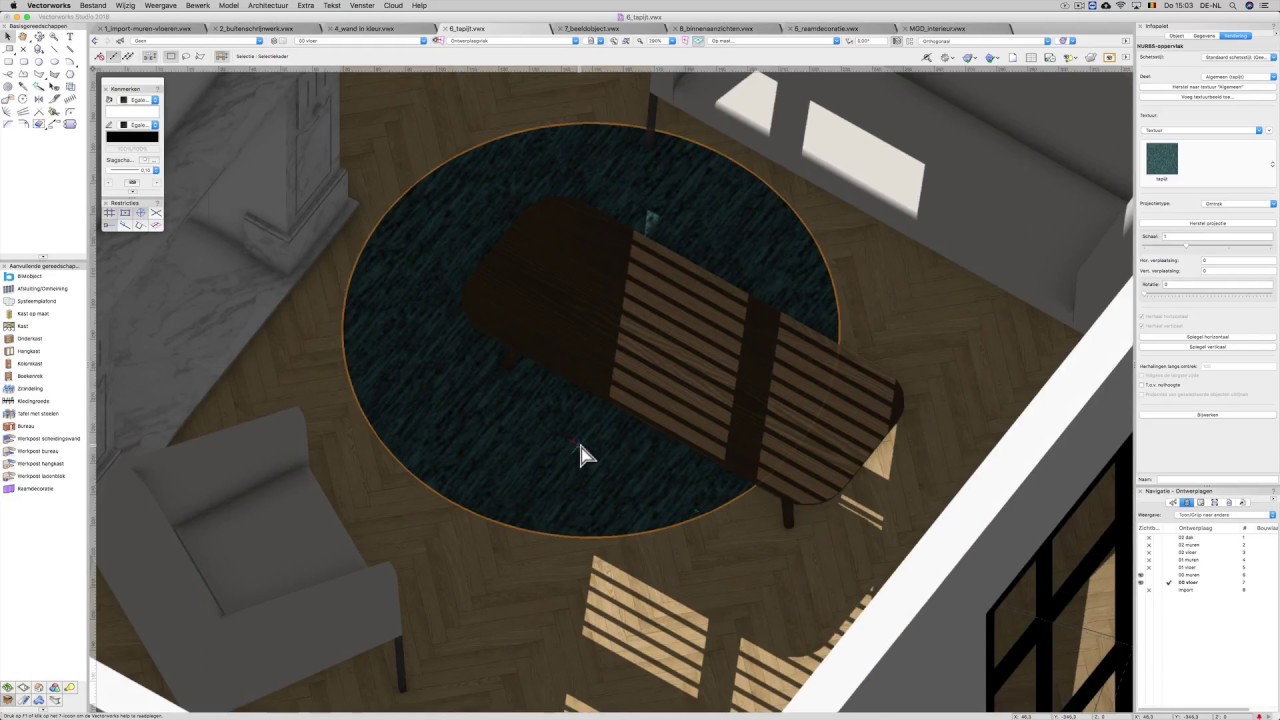Select the Mirror tool icon
Screen dimensions: 1280x720
(38, 99)
